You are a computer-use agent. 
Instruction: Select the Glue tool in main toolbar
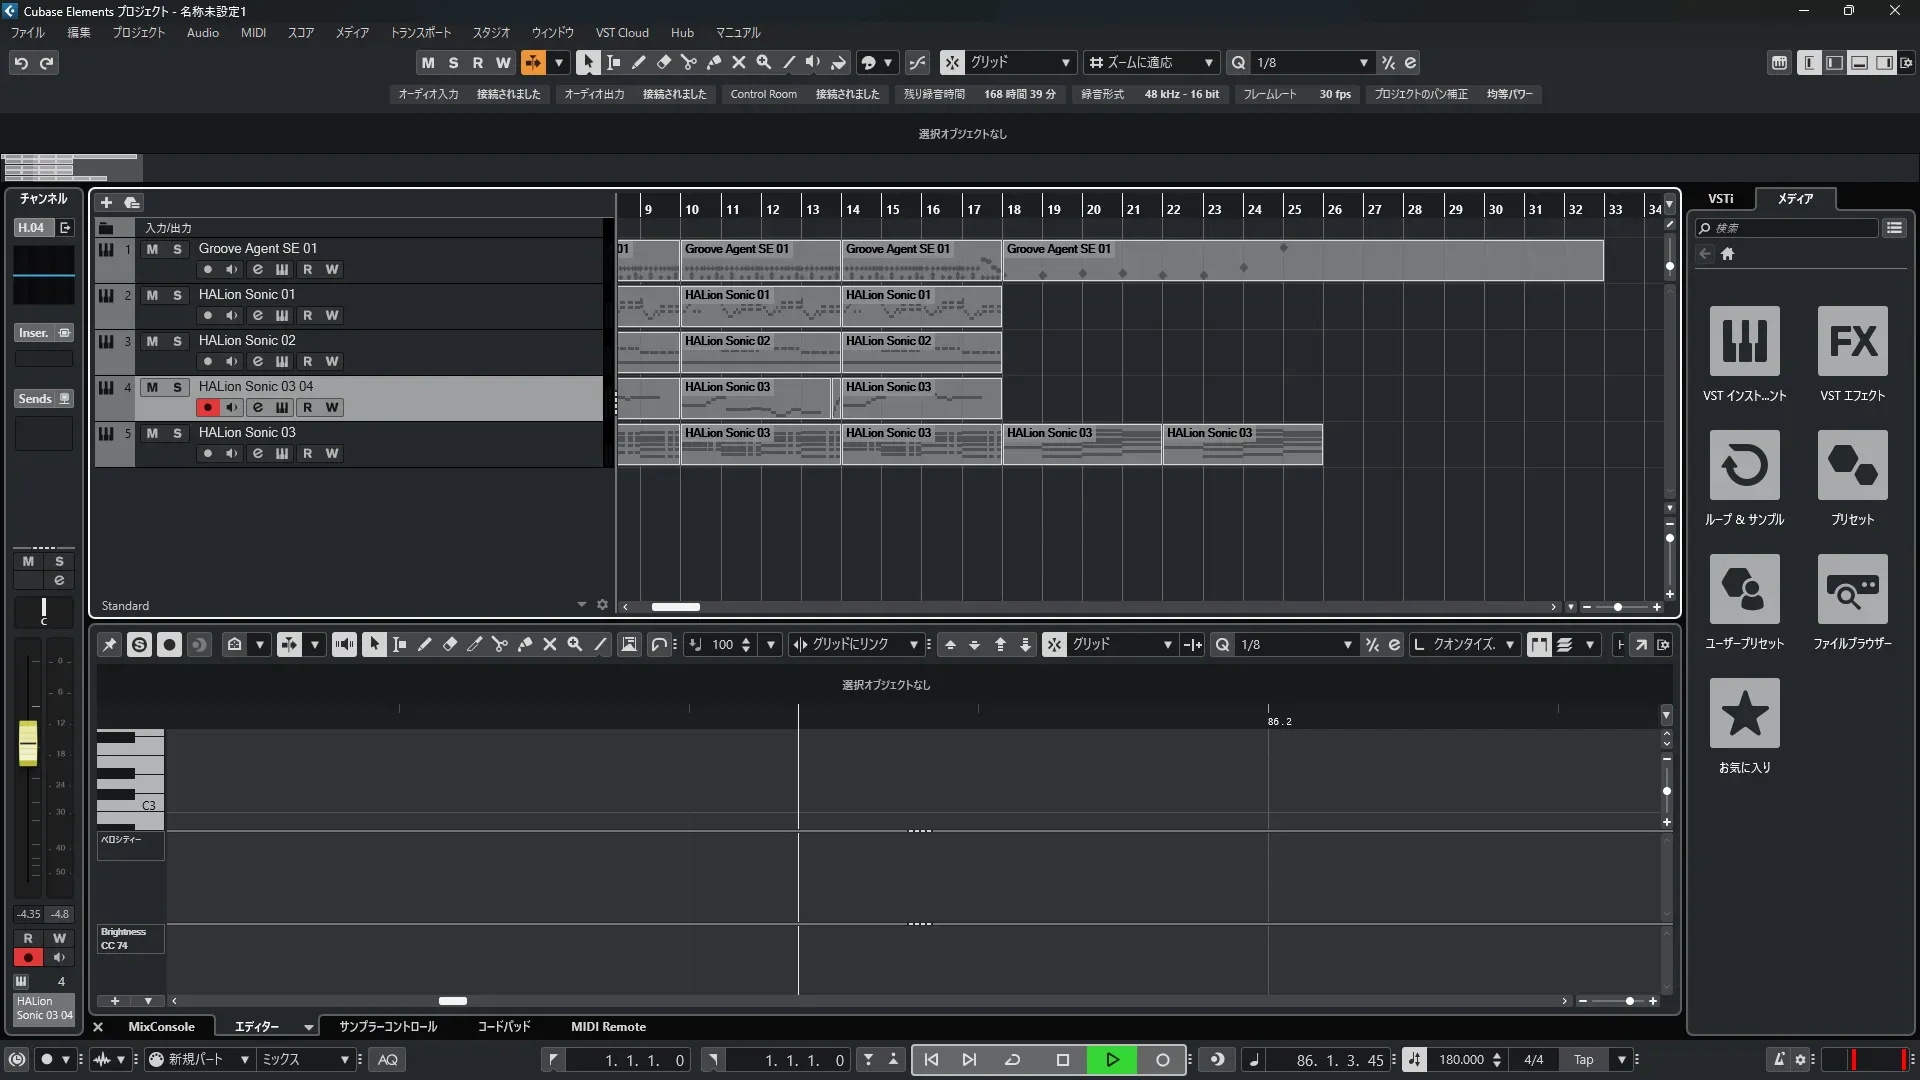coord(713,62)
